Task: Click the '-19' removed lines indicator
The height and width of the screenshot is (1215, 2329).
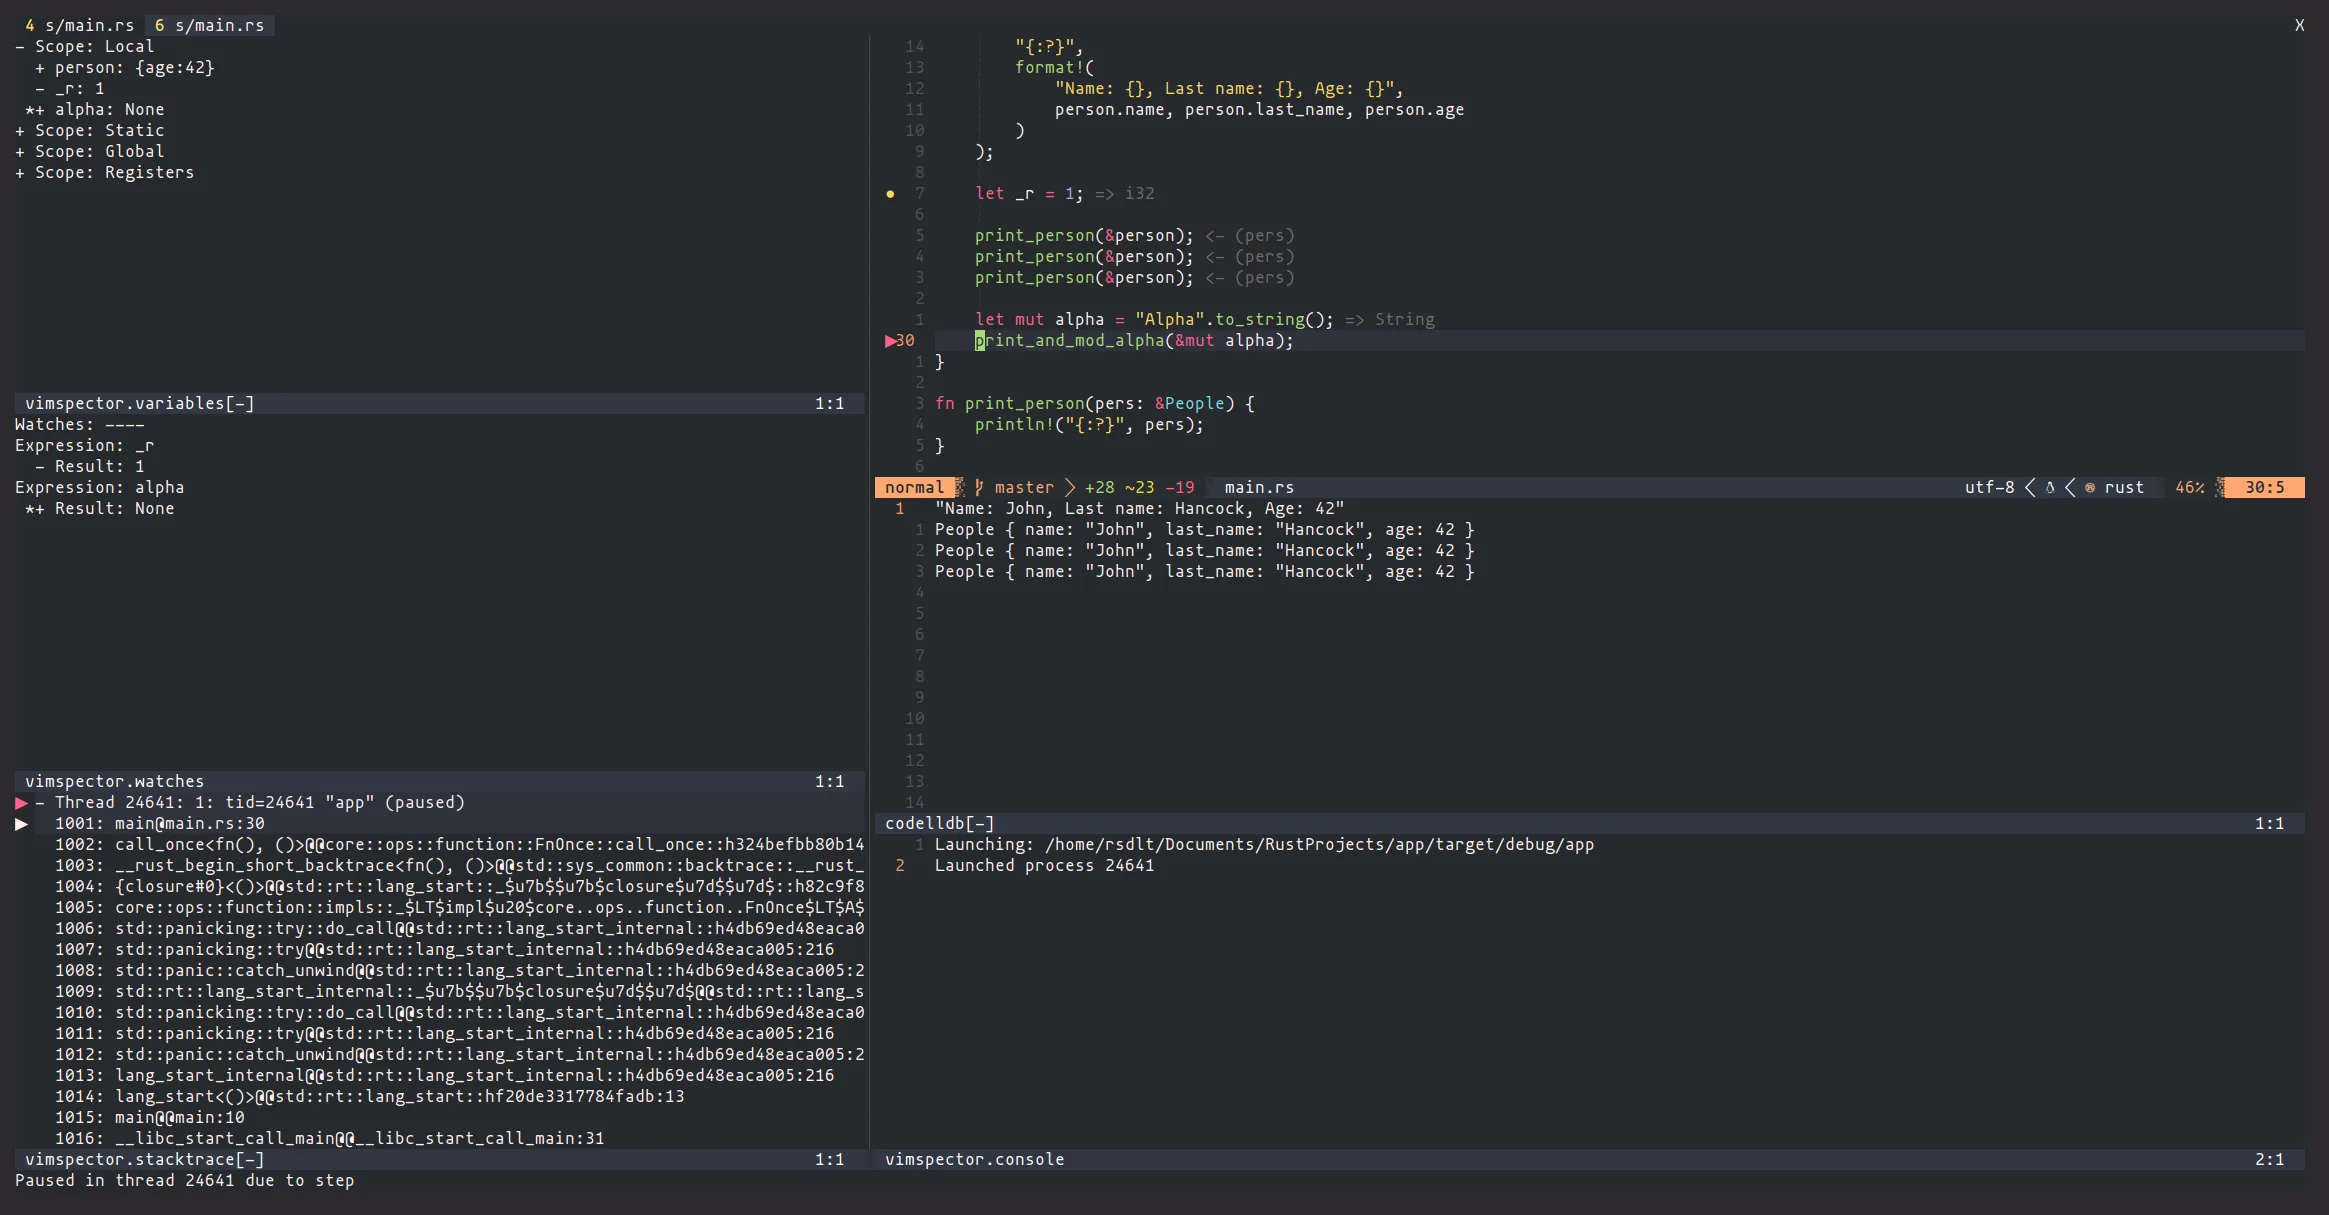Action: [1180, 487]
